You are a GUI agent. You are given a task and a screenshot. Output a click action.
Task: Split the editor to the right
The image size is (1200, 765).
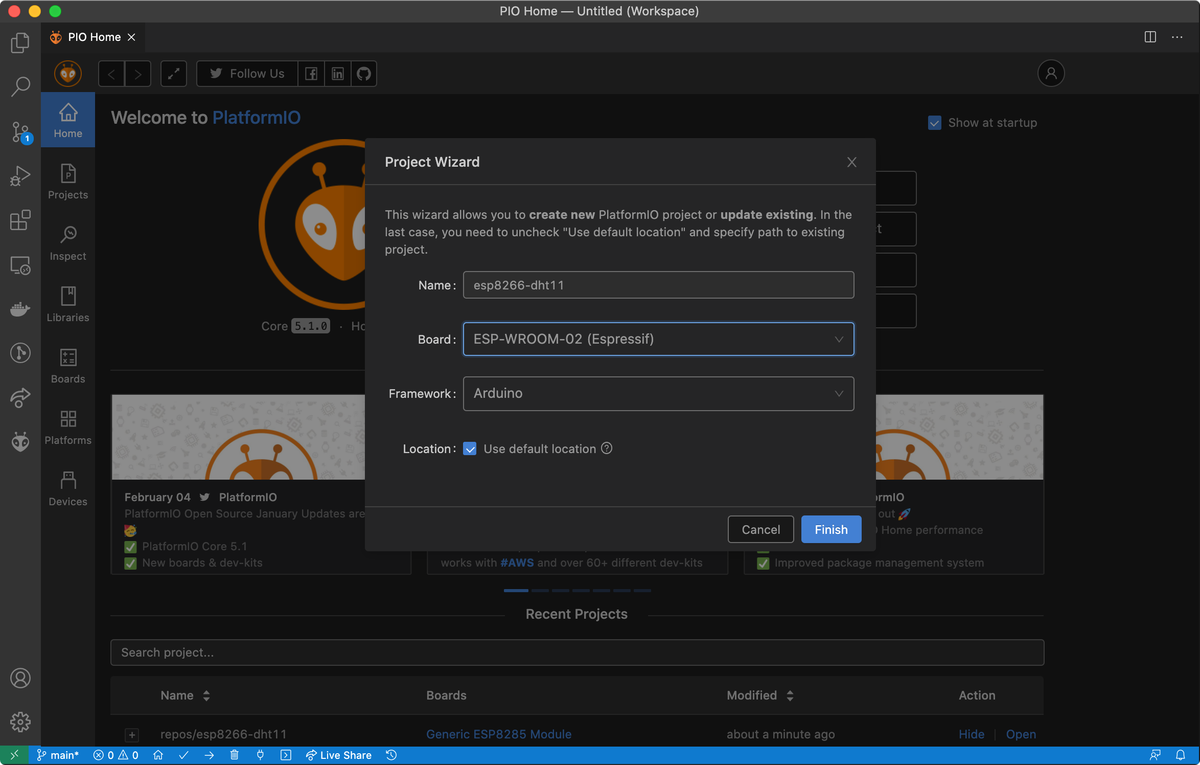1150,37
